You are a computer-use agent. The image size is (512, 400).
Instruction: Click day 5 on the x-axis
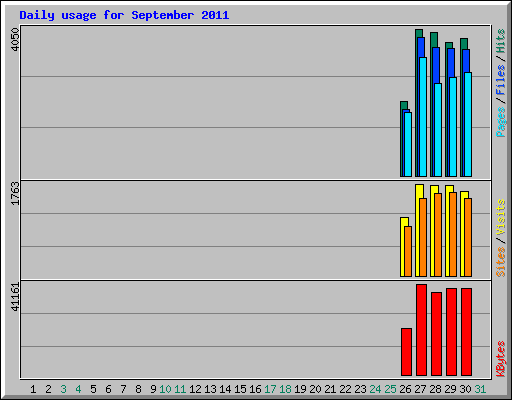click(x=93, y=389)
